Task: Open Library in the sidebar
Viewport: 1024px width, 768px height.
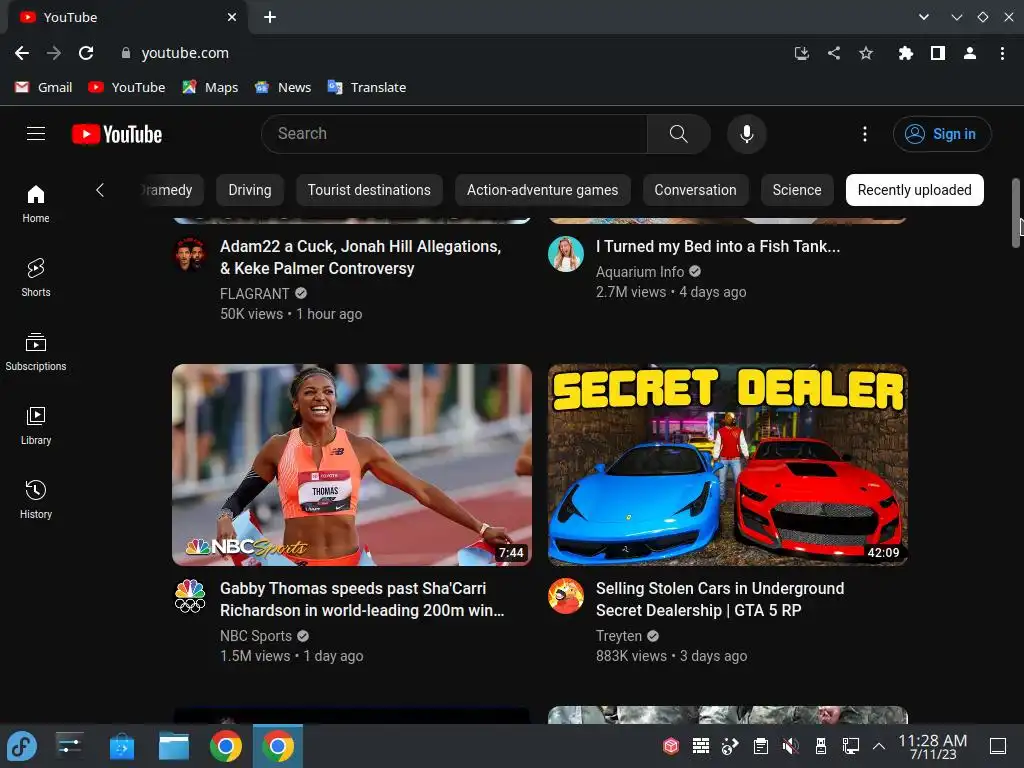Action: (36, 425)
